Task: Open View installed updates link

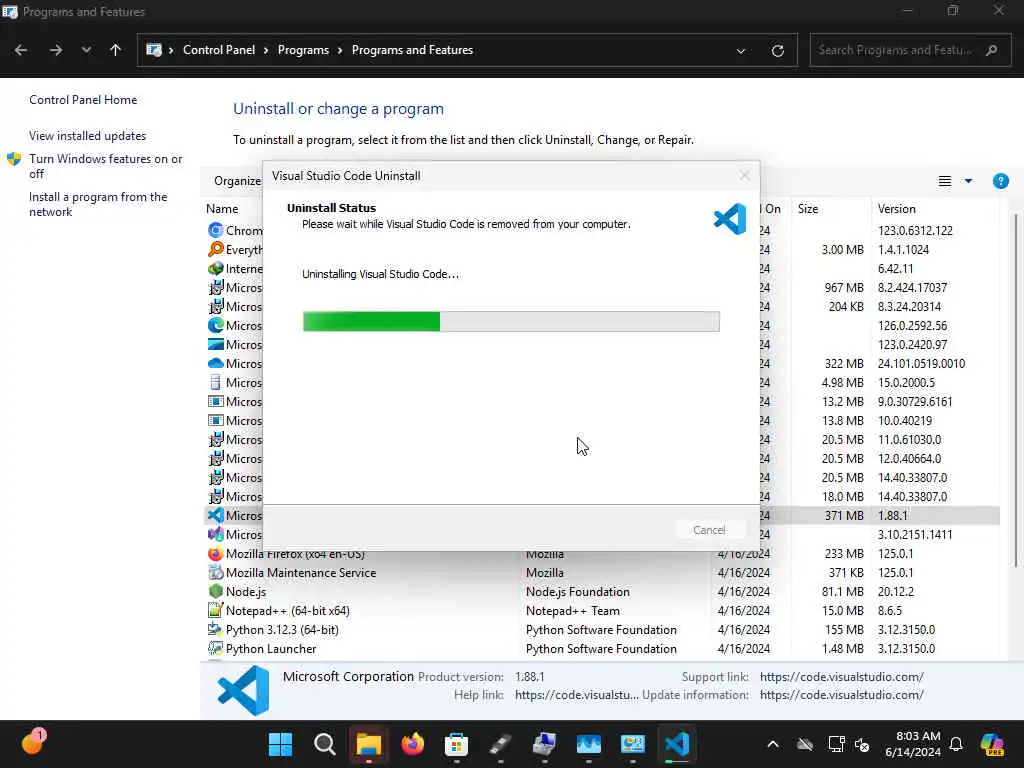Action: (x=88, y=136)
